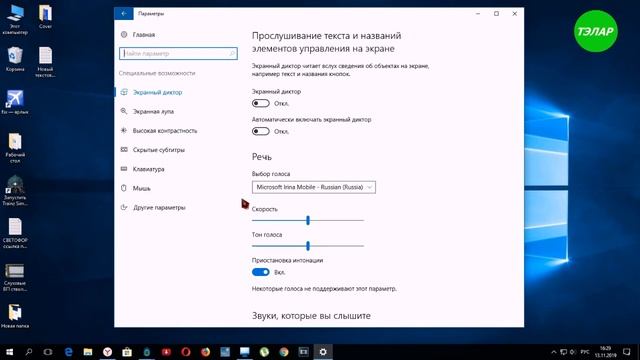Click the Тон голоса slider handle
Image resolution: width=640 pixels, height=360 pixels.
(x=308, y=246)
